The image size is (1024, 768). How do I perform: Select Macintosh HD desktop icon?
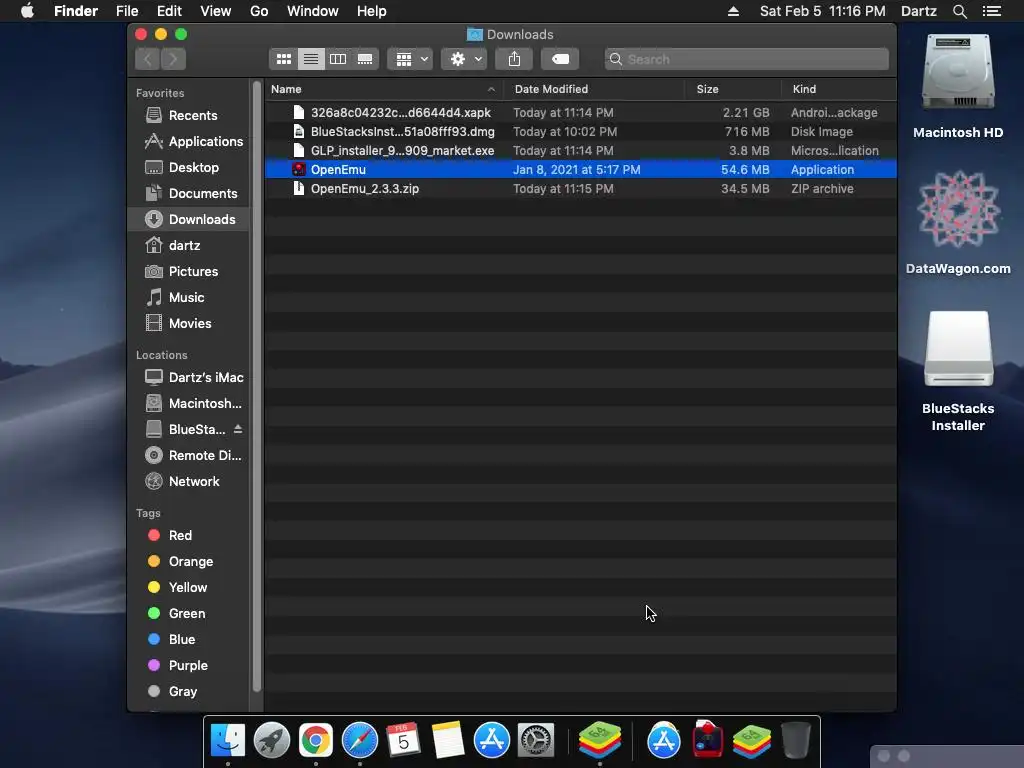pos(957,86)
